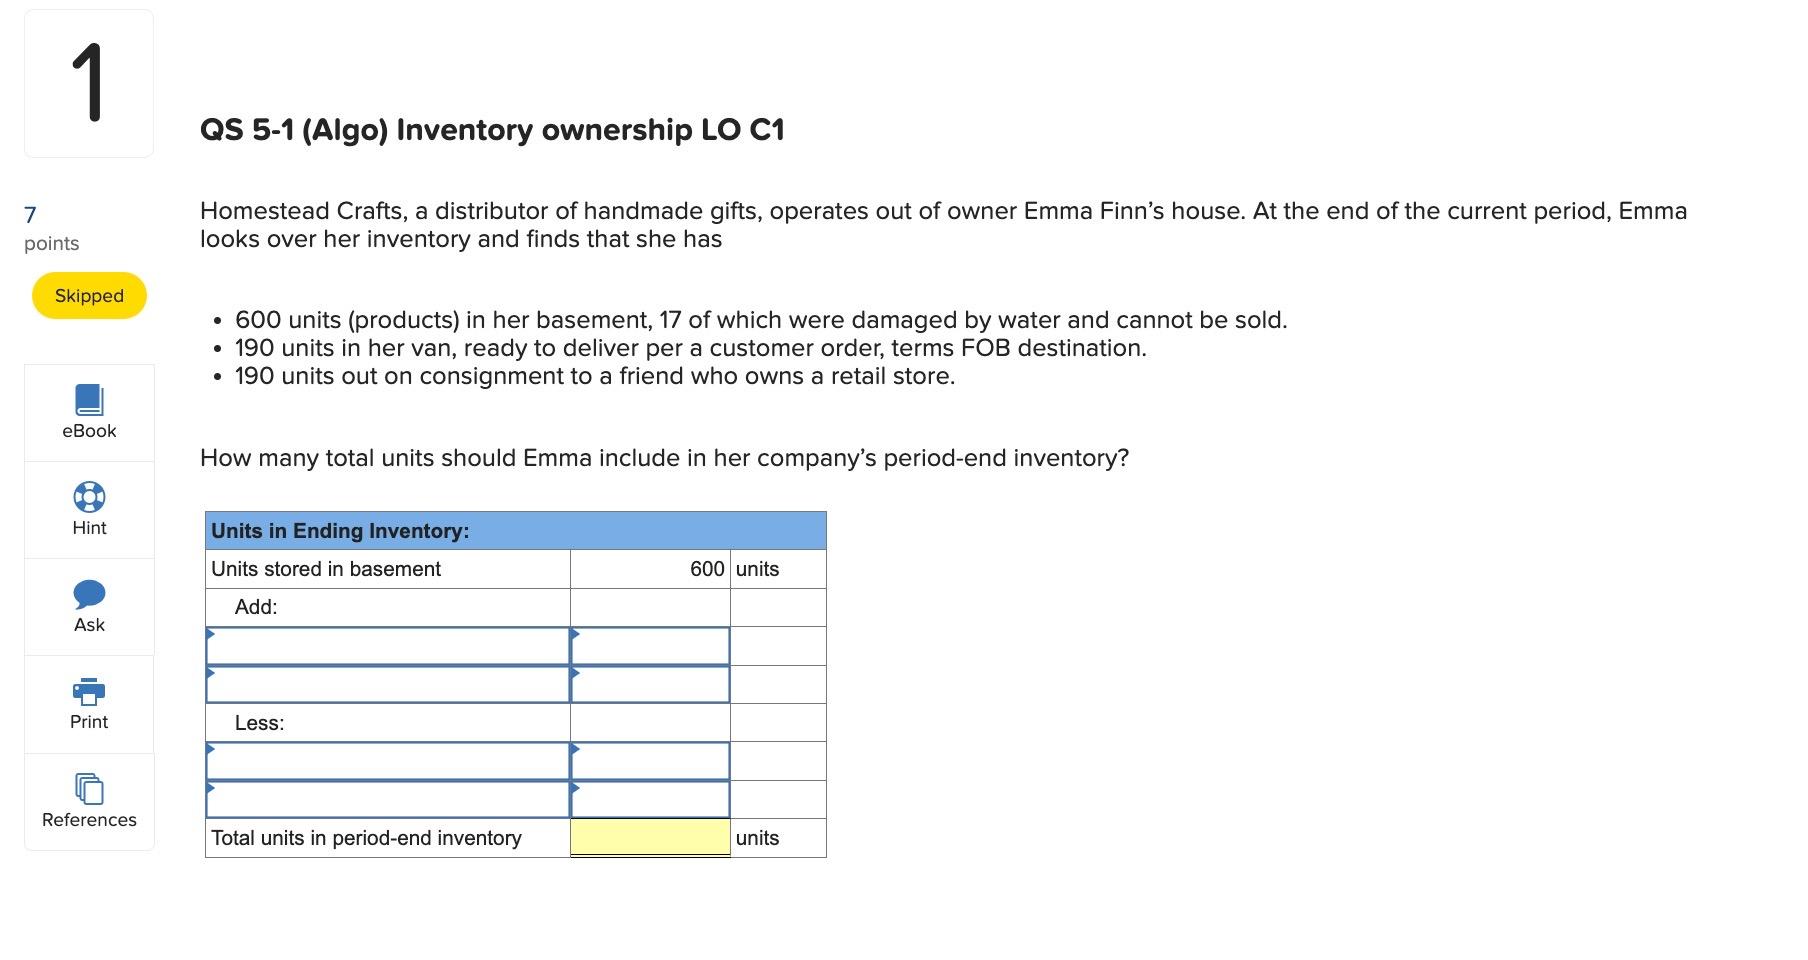Open the second Add row label dropdown
1808x960 pixels.
pyautogui.click(x=387, y=684)
